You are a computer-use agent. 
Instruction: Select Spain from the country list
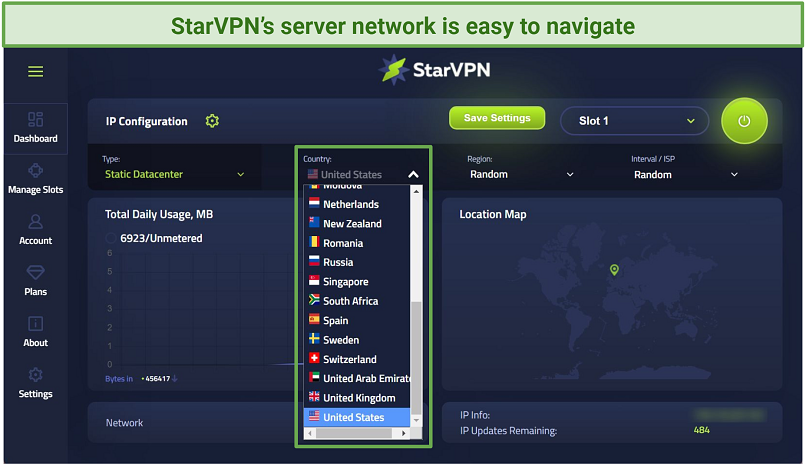point(358,321)
